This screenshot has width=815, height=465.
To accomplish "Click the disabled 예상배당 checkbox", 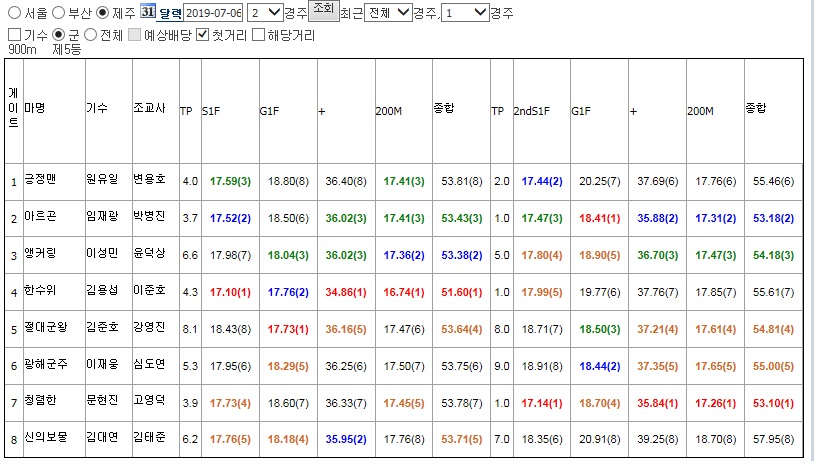I will pyautogui.click(x=135, y=35).
